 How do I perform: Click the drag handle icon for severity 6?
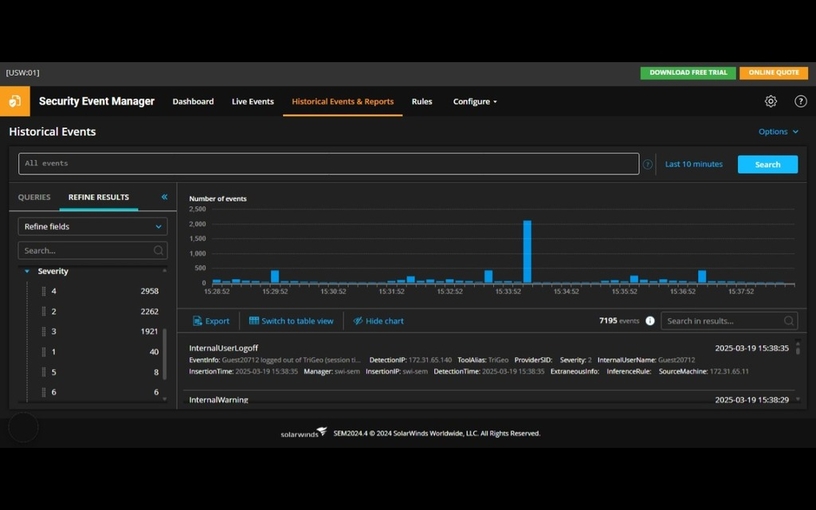tap(44, 392)
